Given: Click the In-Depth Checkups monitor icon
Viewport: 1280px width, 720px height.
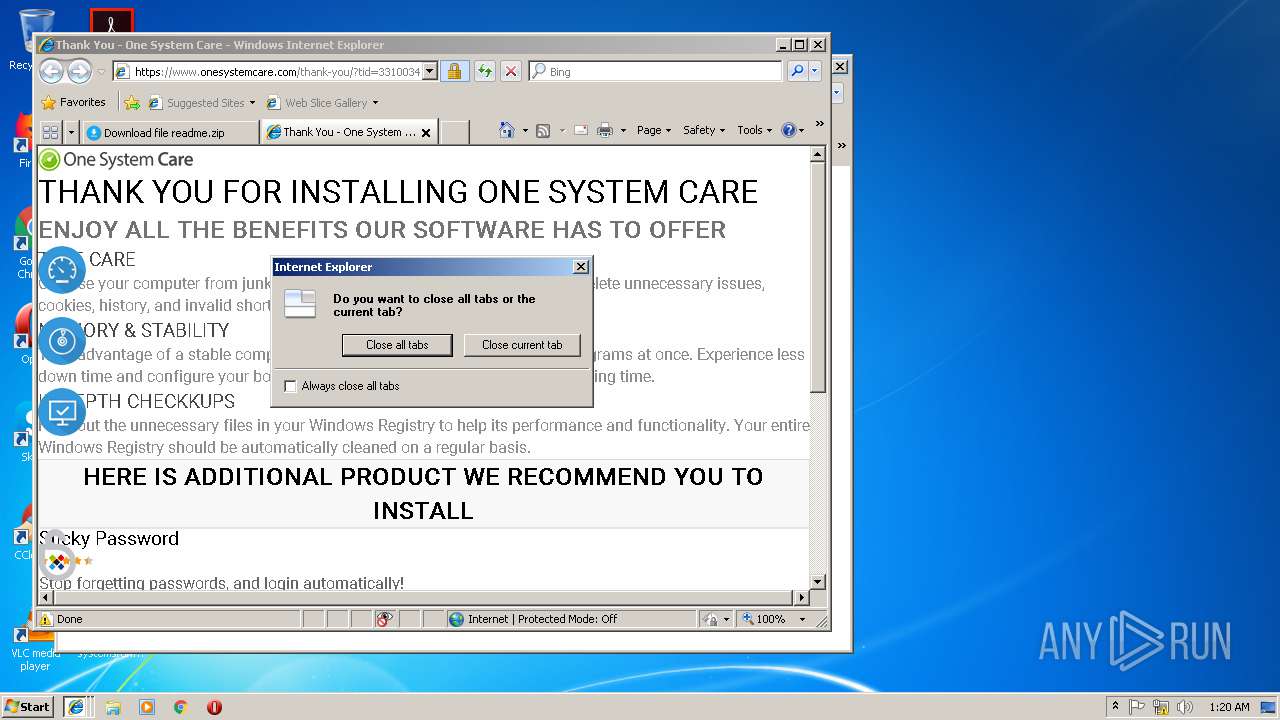Looking at the screenshot, I should (62, 412).
